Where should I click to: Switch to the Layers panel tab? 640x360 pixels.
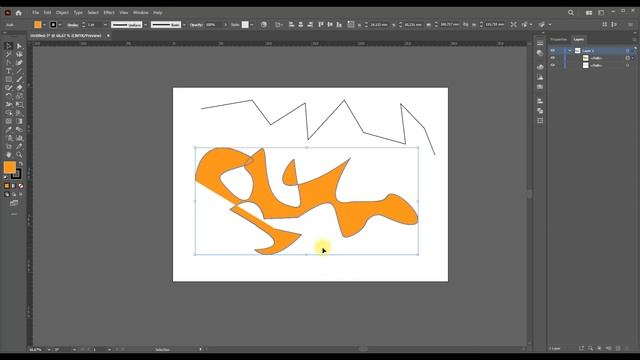[x=579, y=40]
